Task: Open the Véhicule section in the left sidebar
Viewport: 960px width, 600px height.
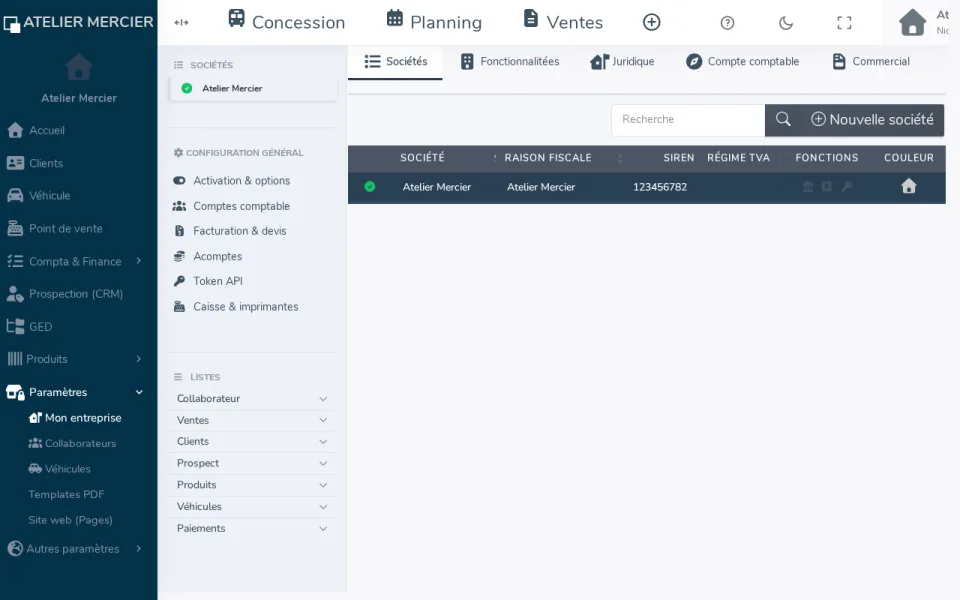Action: coord(39,196)
